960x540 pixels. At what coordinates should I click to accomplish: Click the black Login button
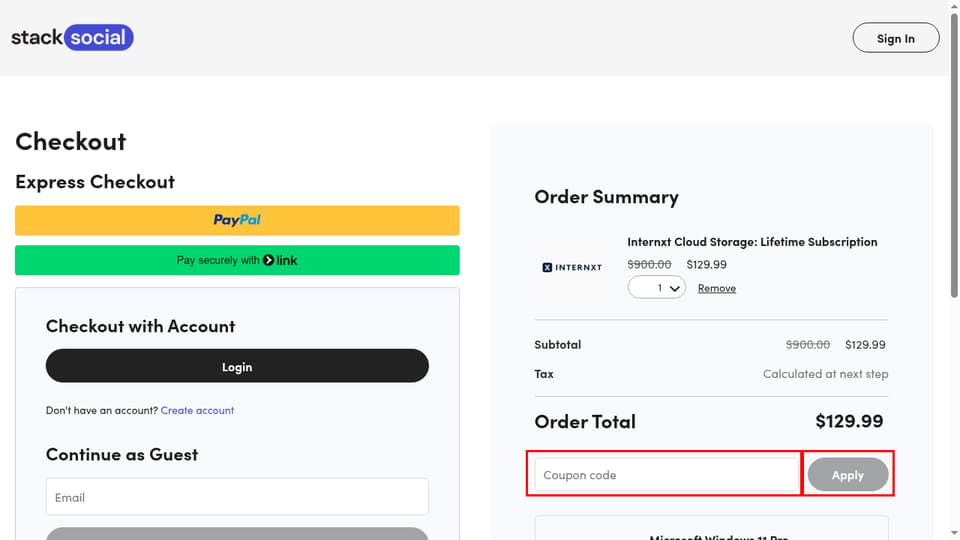coord(237,366)
